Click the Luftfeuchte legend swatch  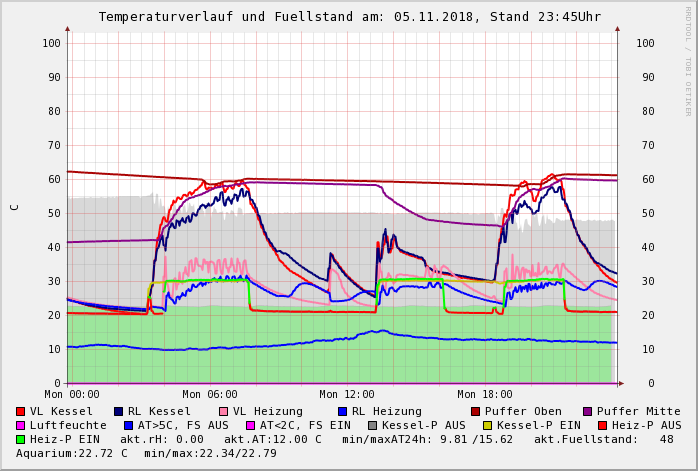21,425
